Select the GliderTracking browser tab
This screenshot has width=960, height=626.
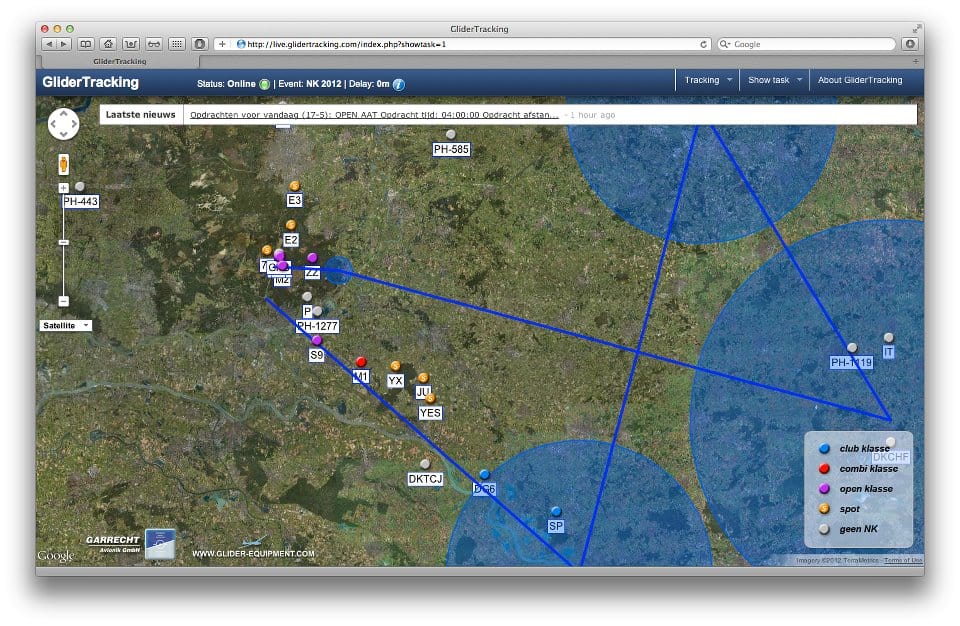120,61
